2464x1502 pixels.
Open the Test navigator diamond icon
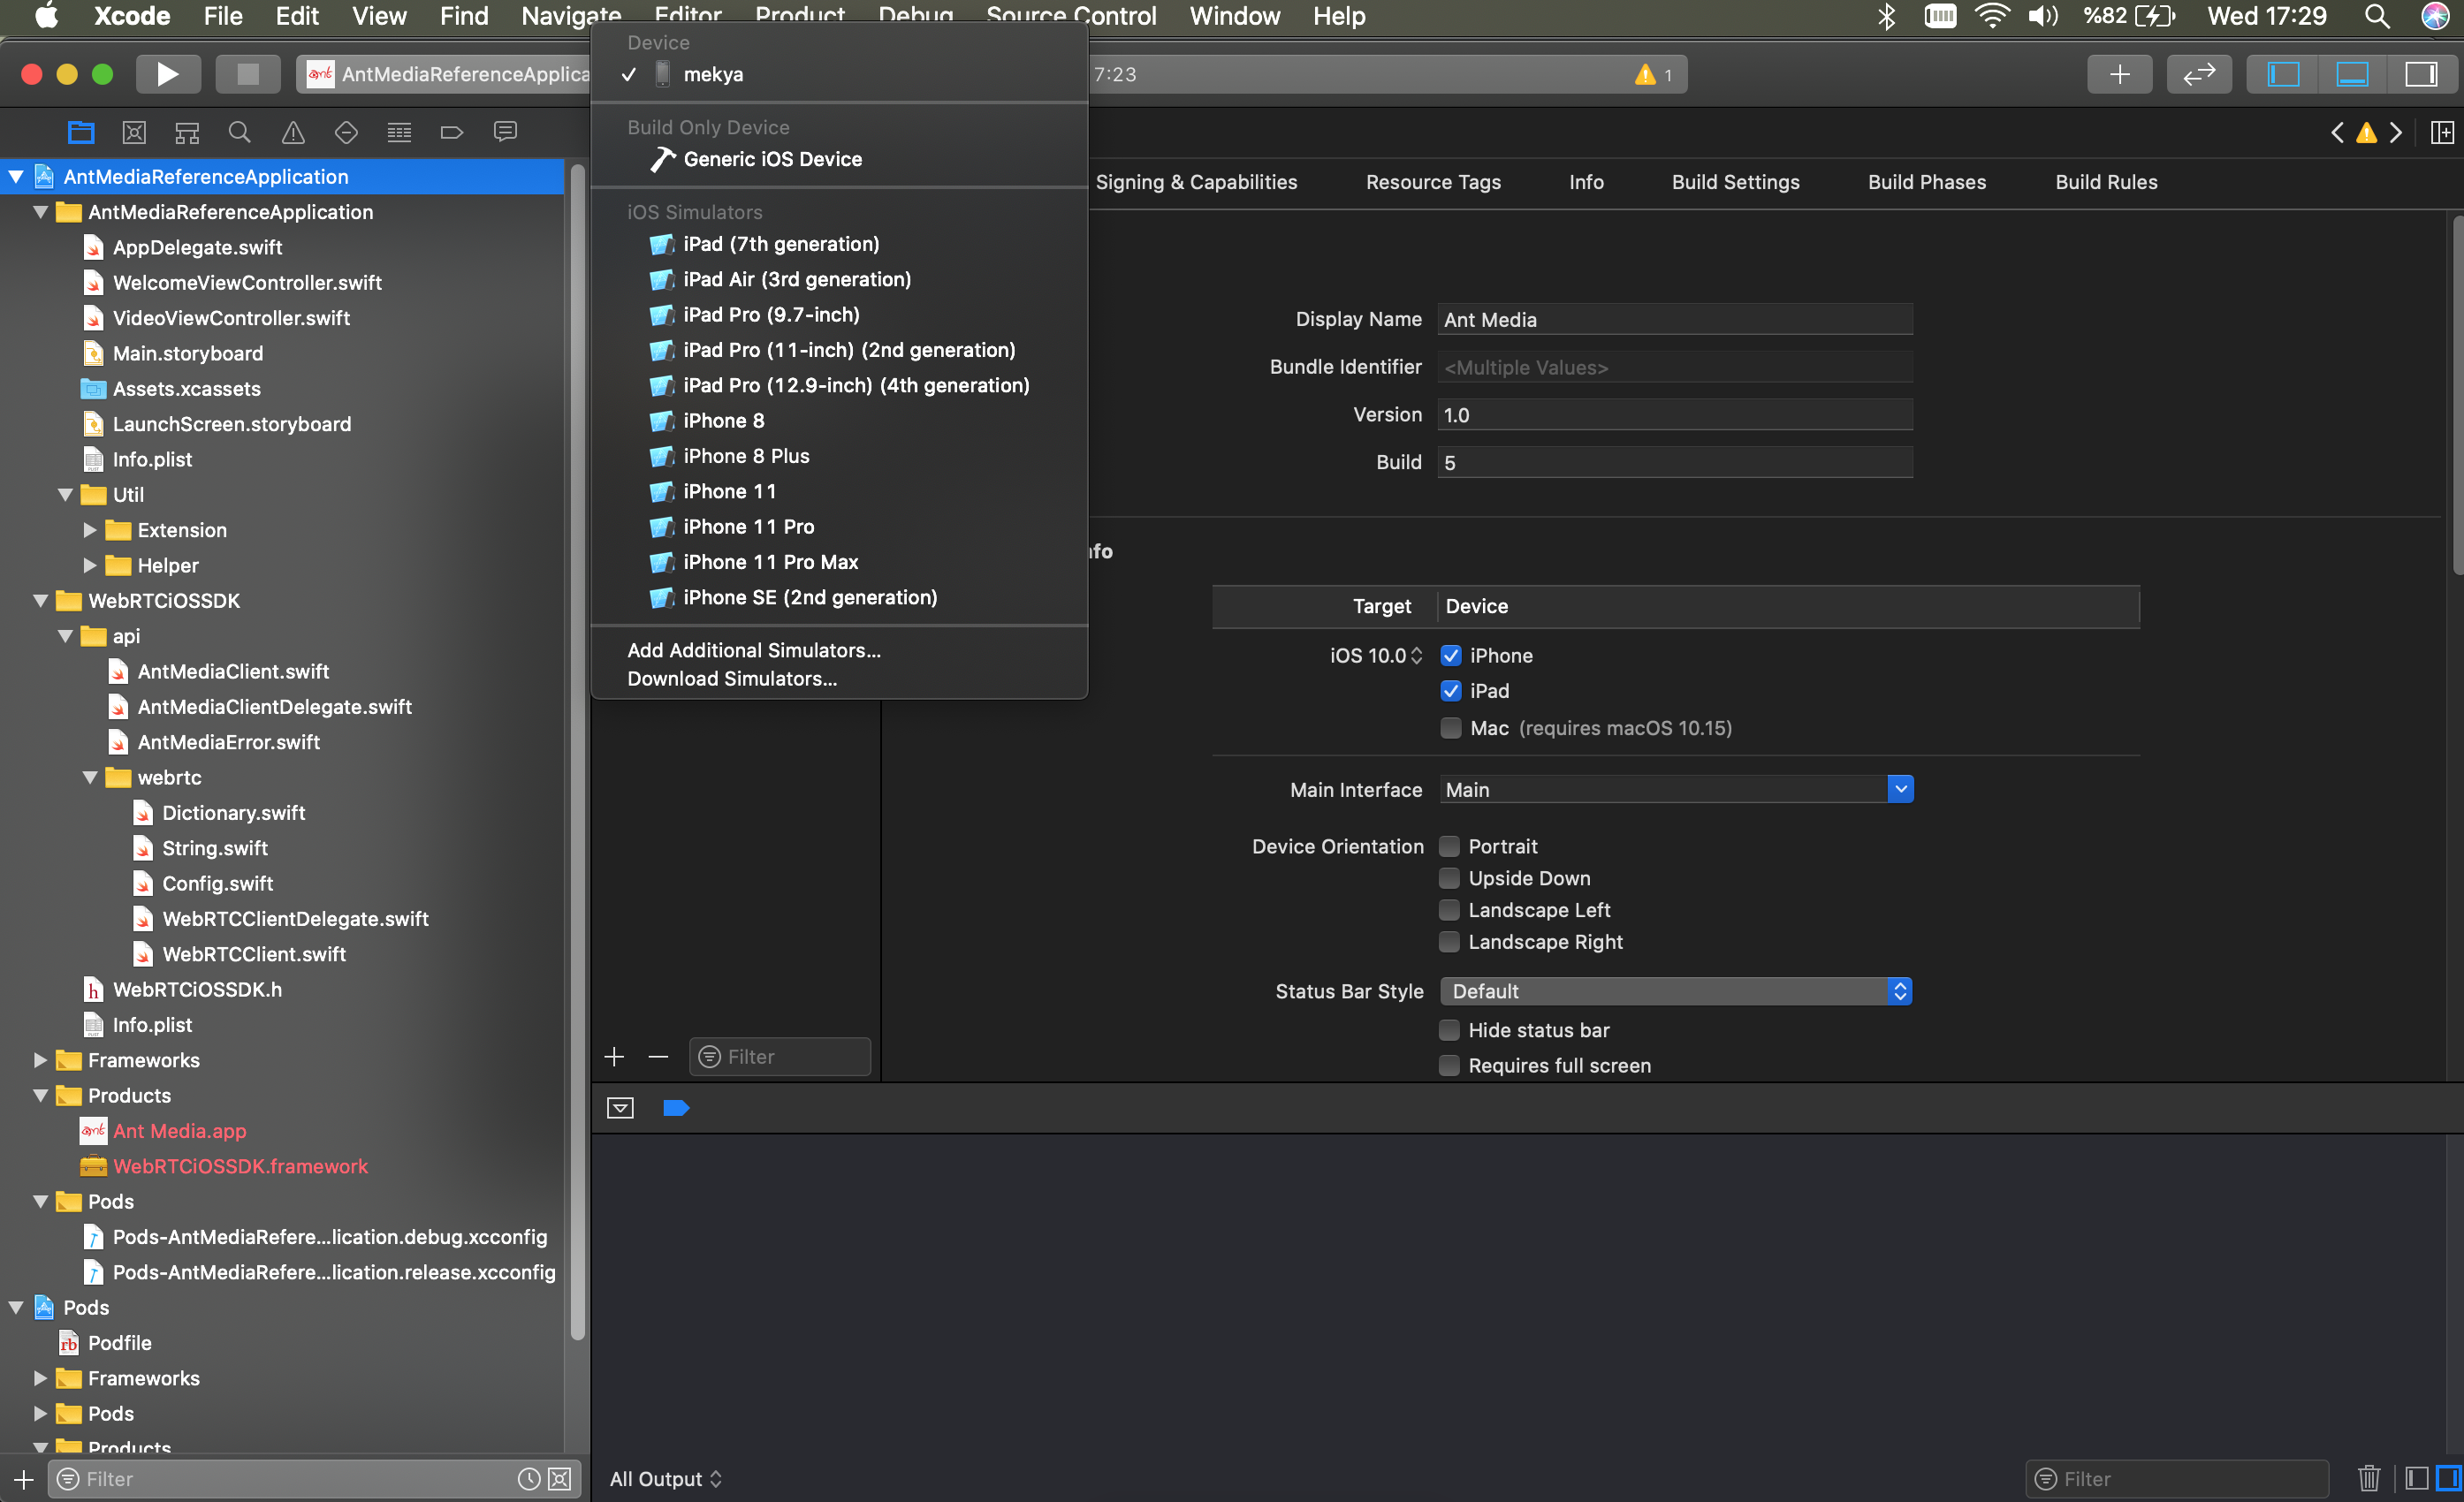coord(346,132)
